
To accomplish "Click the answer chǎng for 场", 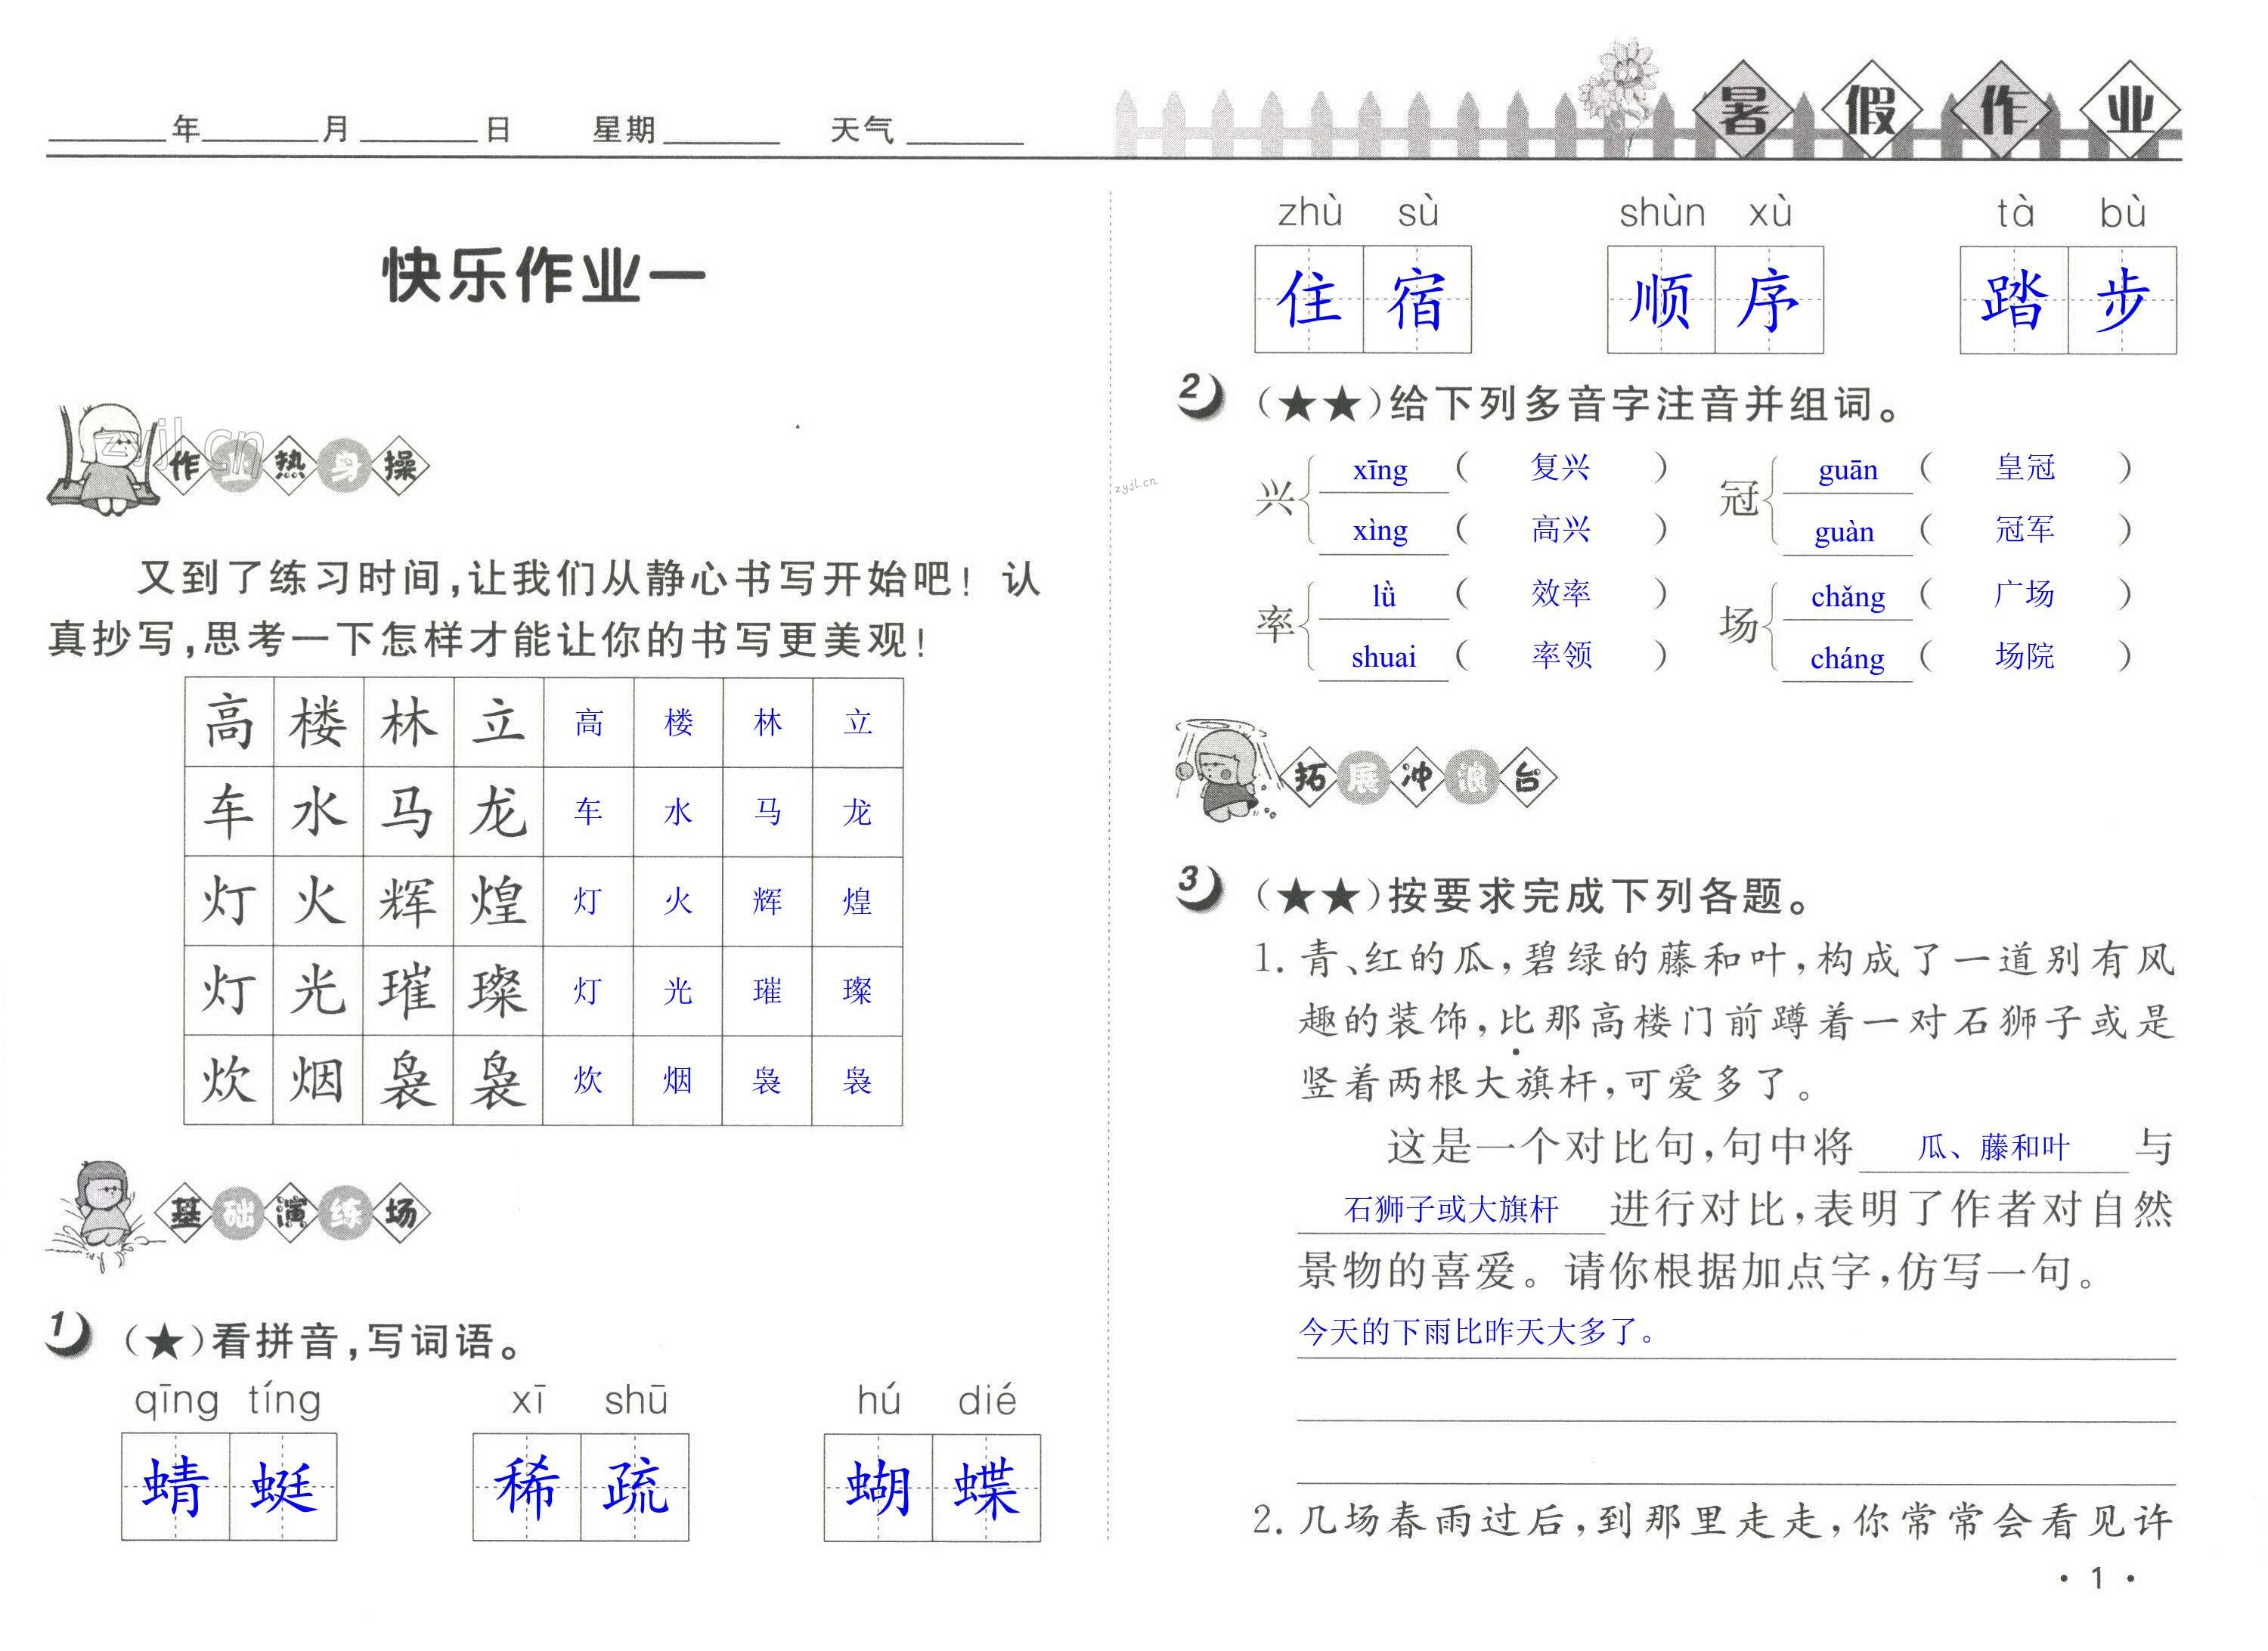I will [x=1847, y=597].
